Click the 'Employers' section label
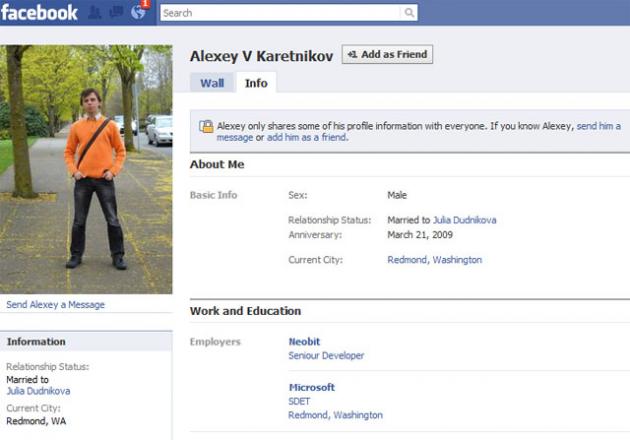Viewport: 630px width, 440px height. [x=215, y=342]
